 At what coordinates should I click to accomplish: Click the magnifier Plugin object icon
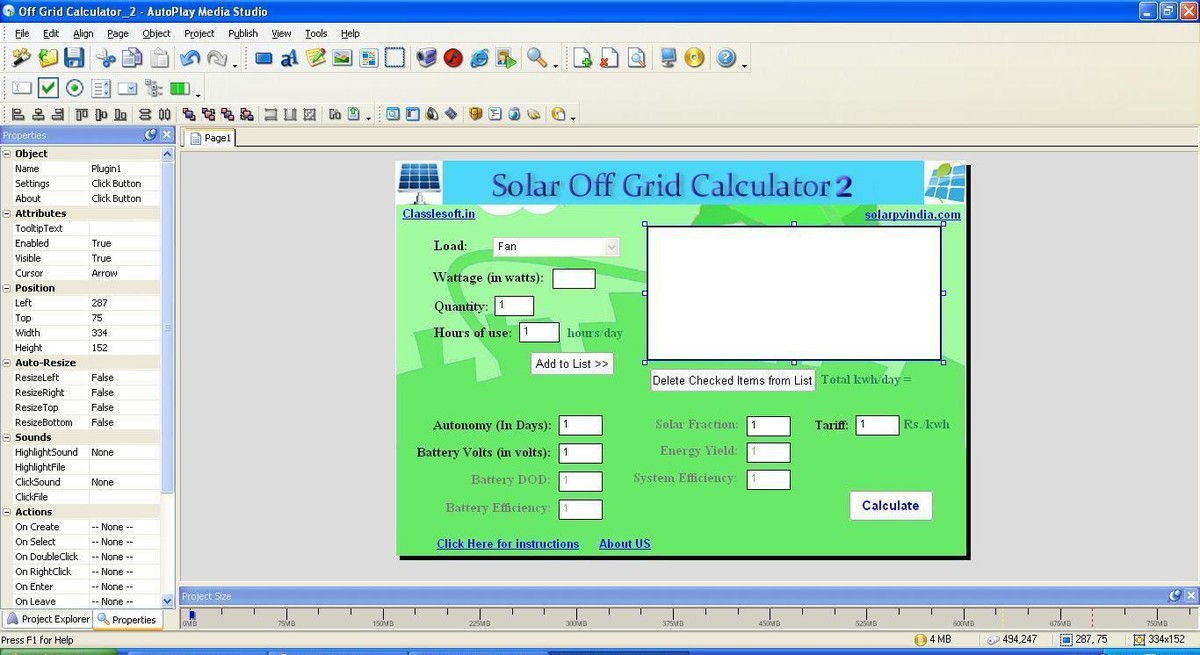[537, 58]
